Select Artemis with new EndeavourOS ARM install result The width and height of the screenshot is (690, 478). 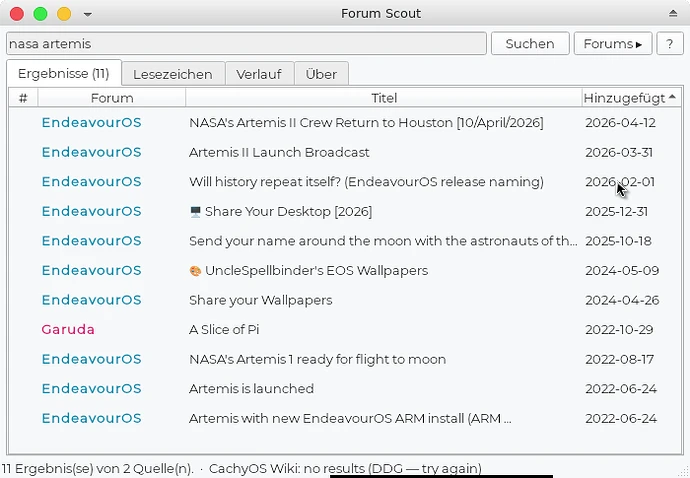coord(345,418)
